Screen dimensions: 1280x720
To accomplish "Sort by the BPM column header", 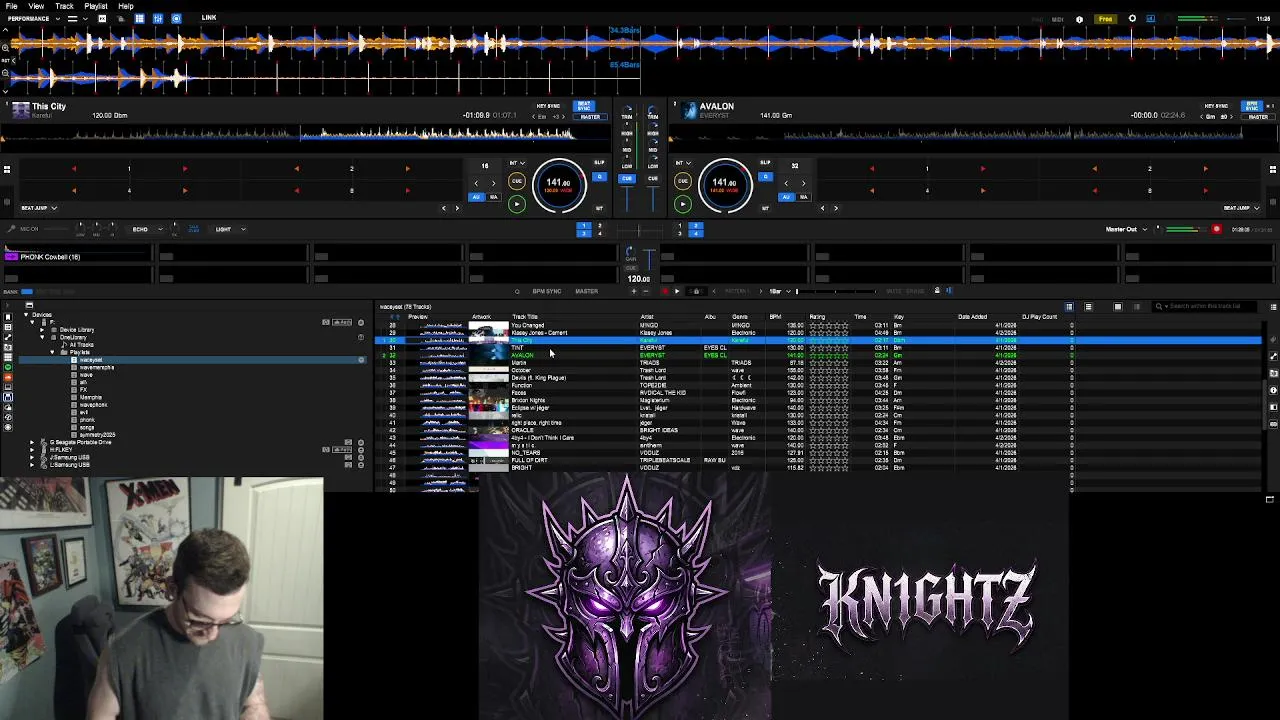I will click(775, 317).
